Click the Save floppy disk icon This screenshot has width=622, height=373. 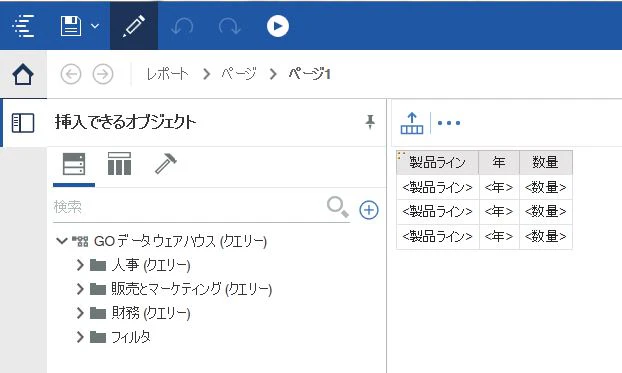(71, 26)
